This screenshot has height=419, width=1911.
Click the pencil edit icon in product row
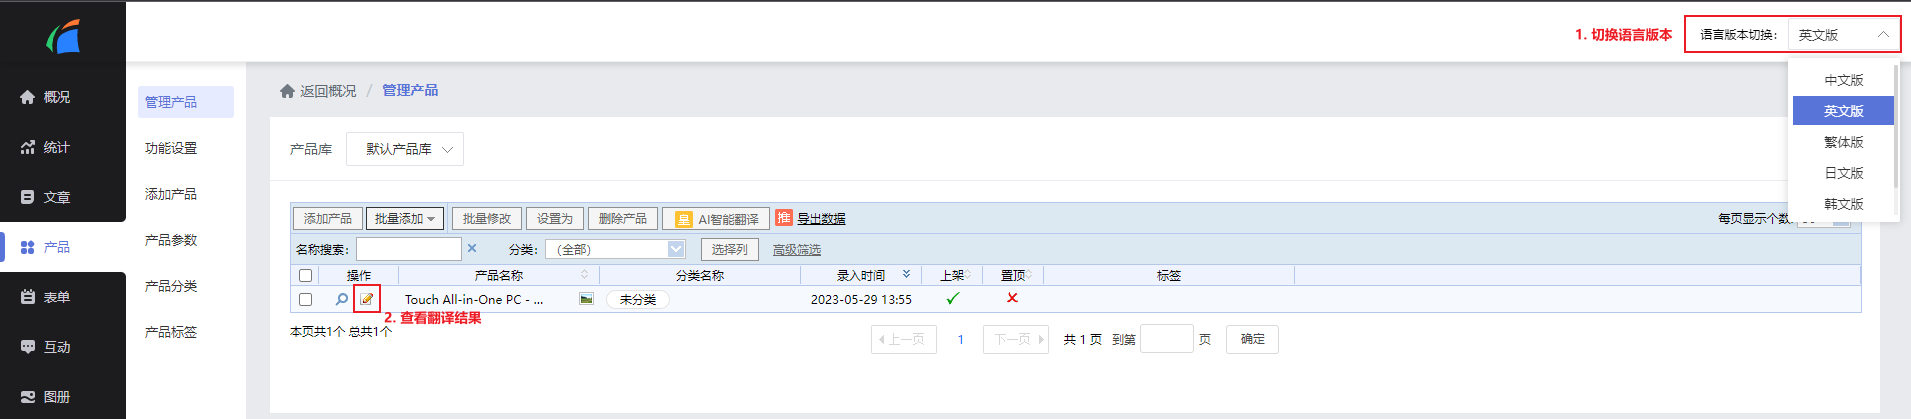pyautogui.click(x=367, y=299)
